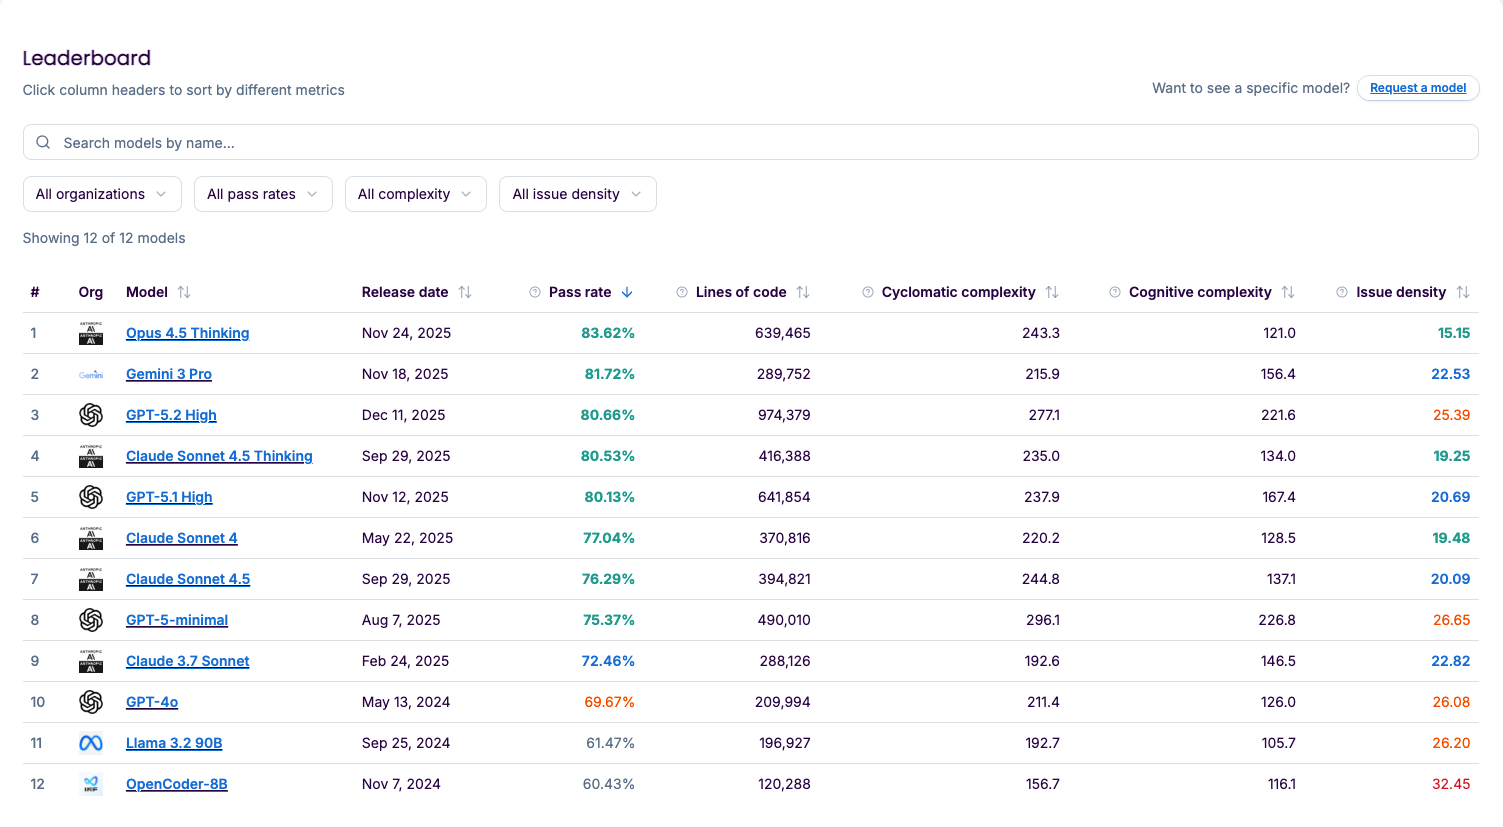Sort by Release date using its arrows icon
The image size is (1503, 827).
point(465,292)
